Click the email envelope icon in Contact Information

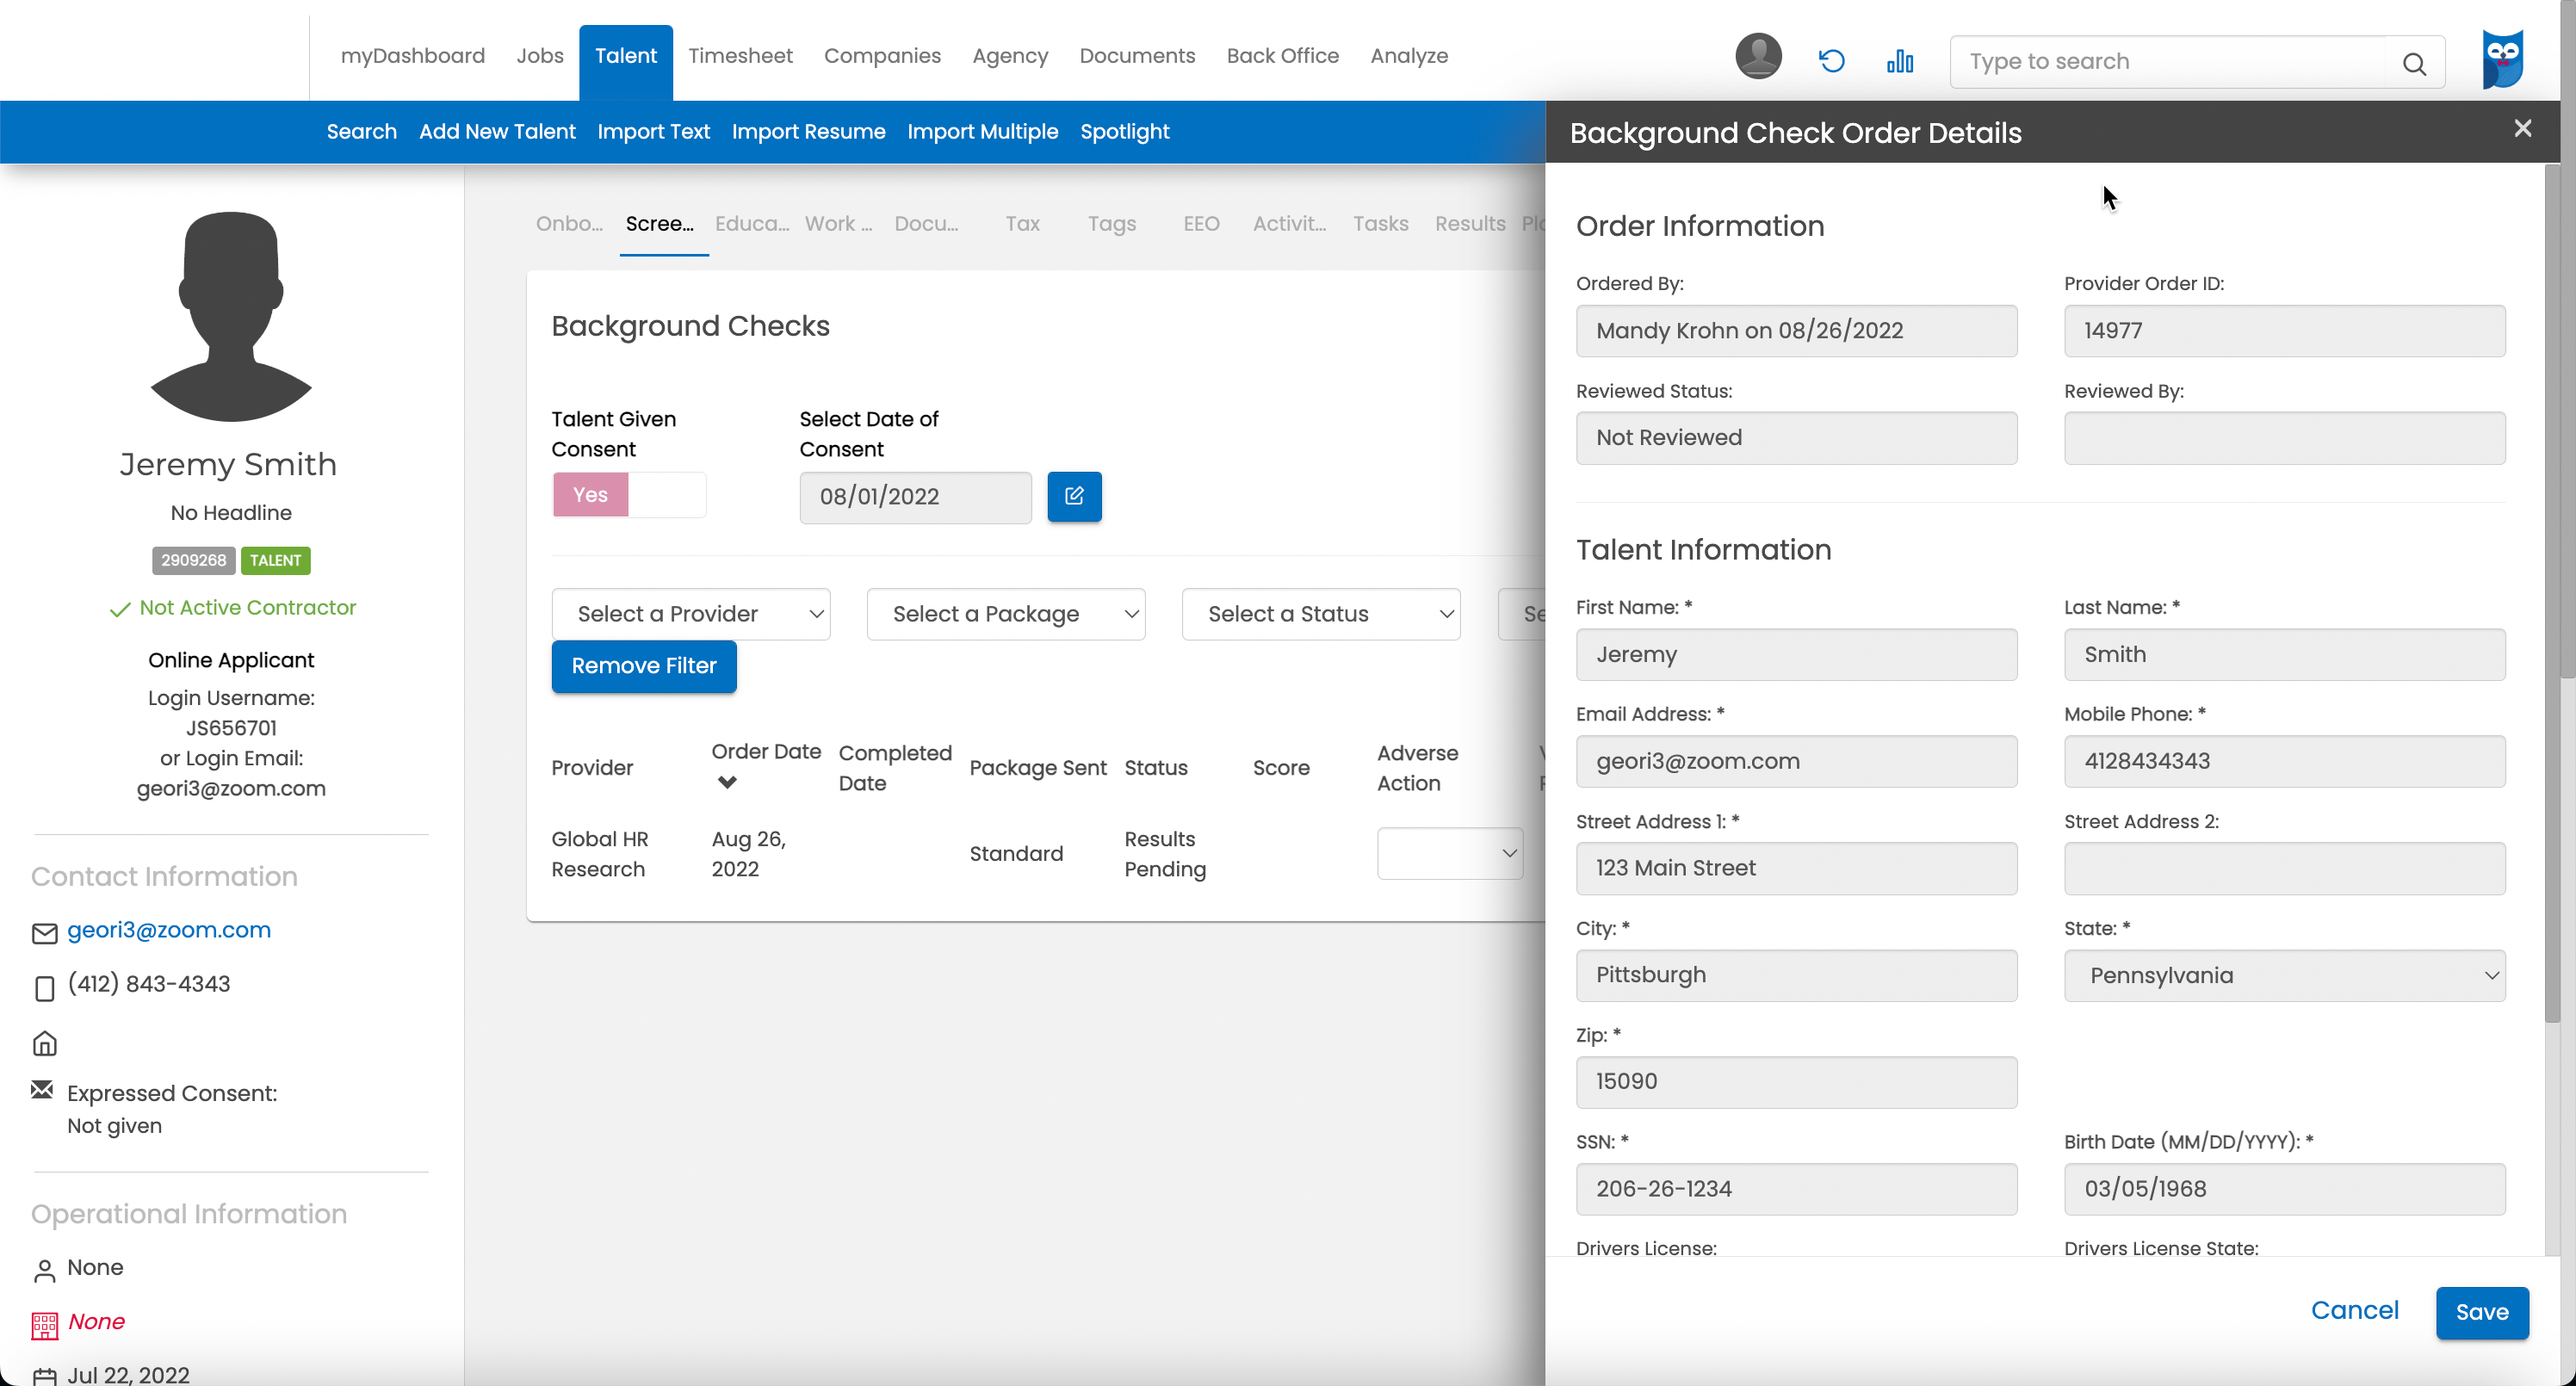pos(44,933)
